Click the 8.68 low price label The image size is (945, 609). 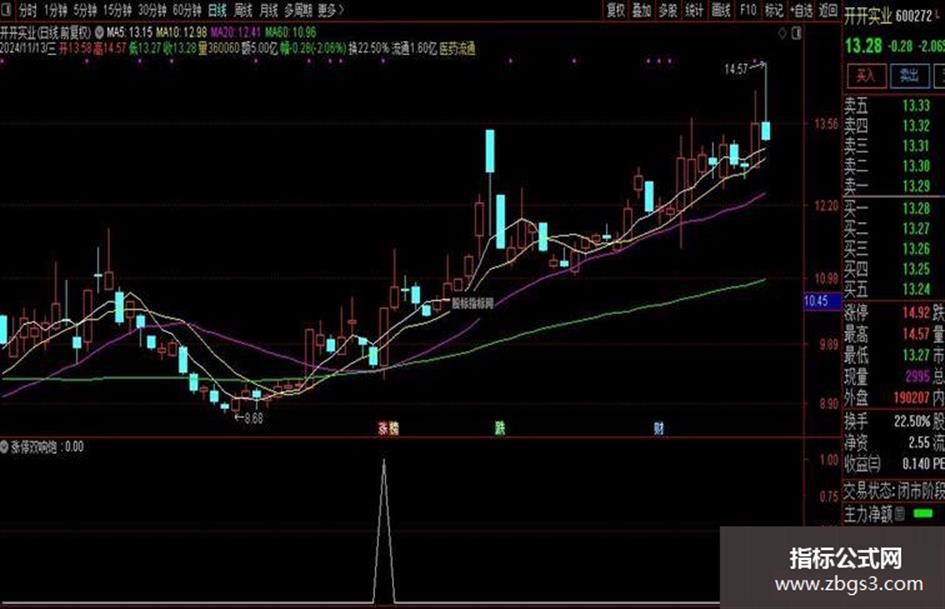[x=253, y=418]
